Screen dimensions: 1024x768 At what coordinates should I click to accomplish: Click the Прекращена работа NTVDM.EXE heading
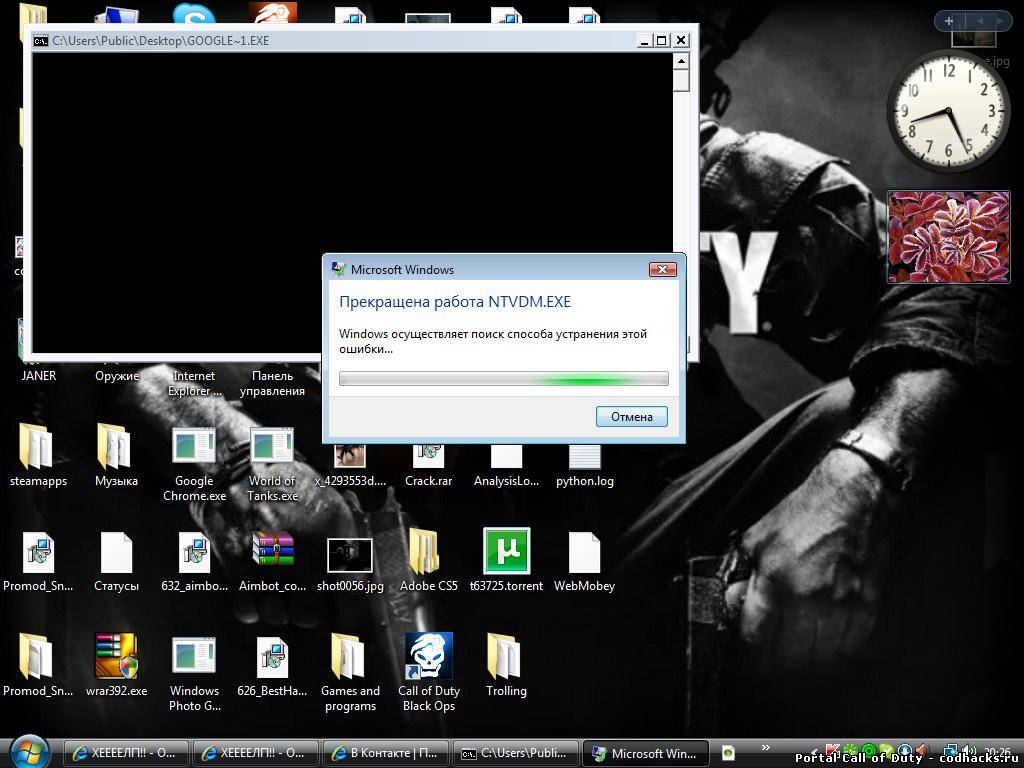click(x=455, y=302)
